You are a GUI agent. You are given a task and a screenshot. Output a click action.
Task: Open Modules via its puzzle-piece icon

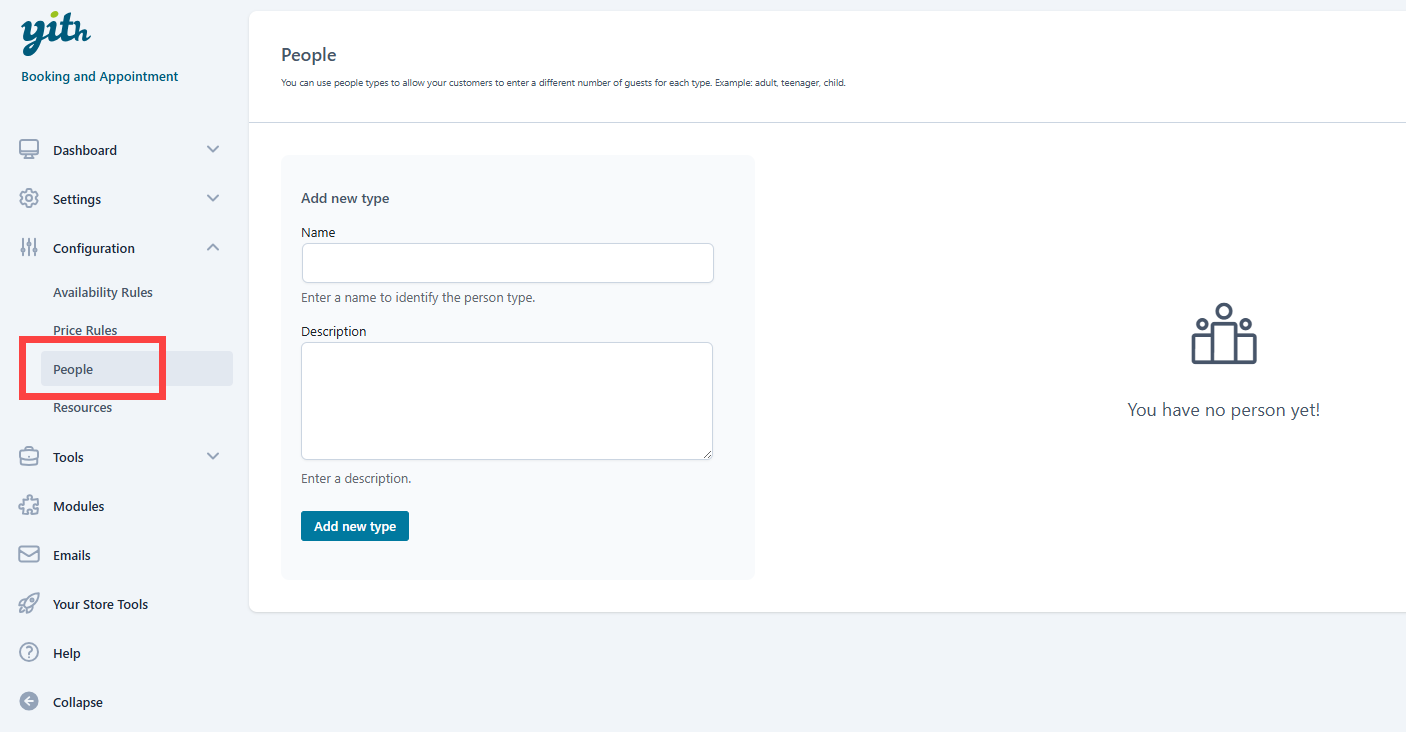click(x=29, y=505)
